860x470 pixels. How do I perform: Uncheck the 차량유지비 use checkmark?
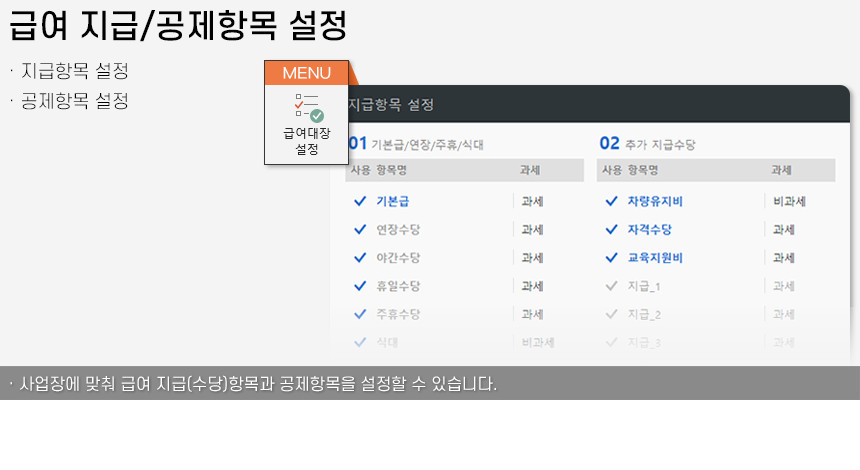[x=611, y=201]
